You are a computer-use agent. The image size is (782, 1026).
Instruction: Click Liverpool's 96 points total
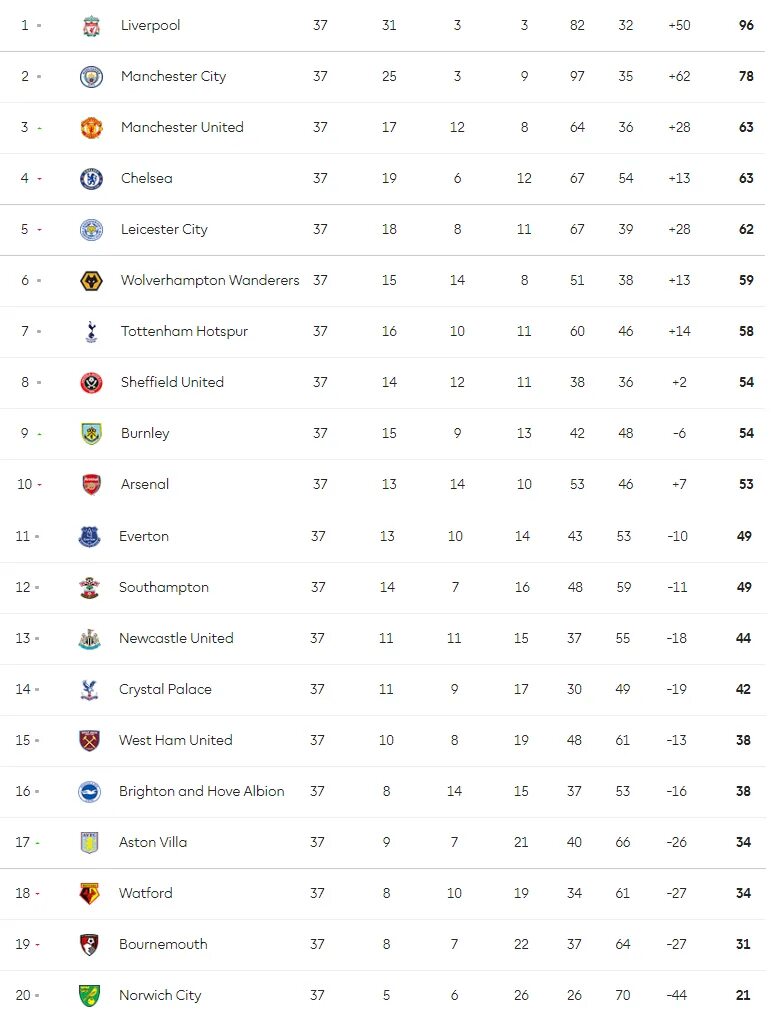(x=746, y=26)
